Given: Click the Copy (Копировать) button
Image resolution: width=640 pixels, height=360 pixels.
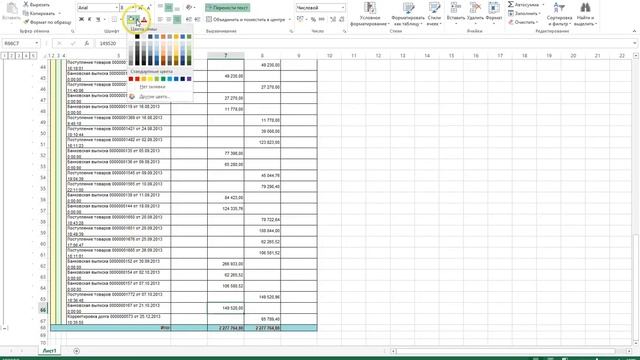Looking at the screenshot, I should pyautogui.click(x=39, y=13).
